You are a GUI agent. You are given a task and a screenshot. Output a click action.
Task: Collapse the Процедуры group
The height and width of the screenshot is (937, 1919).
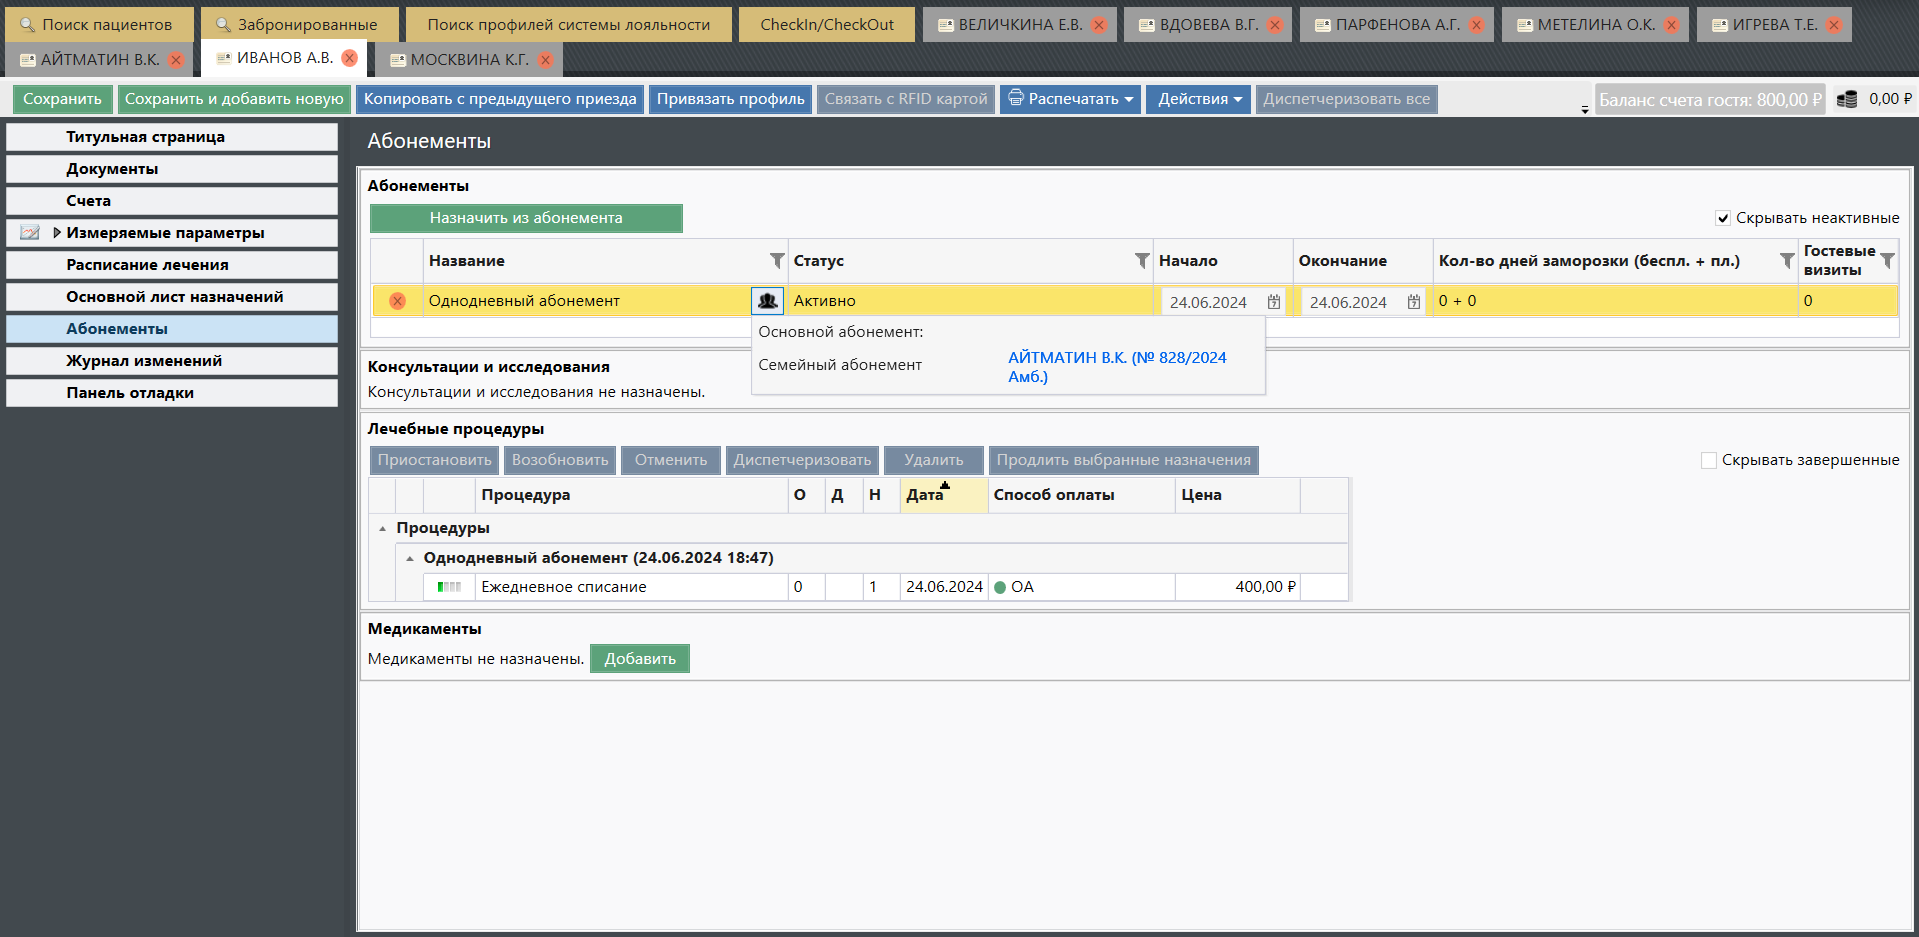click(x=383, y=528)
